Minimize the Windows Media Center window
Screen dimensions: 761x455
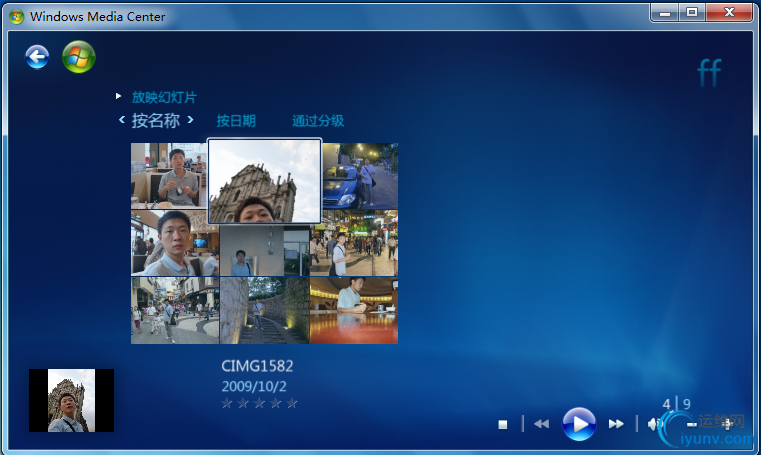tap(665, 13)
